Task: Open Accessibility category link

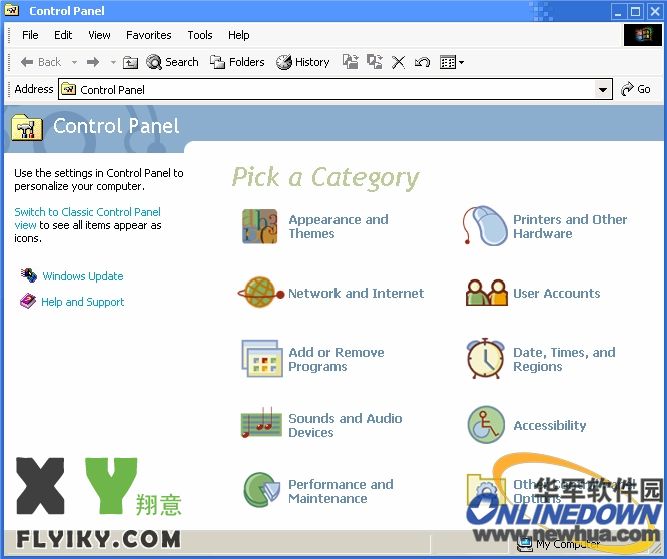Action: point(550,425)
